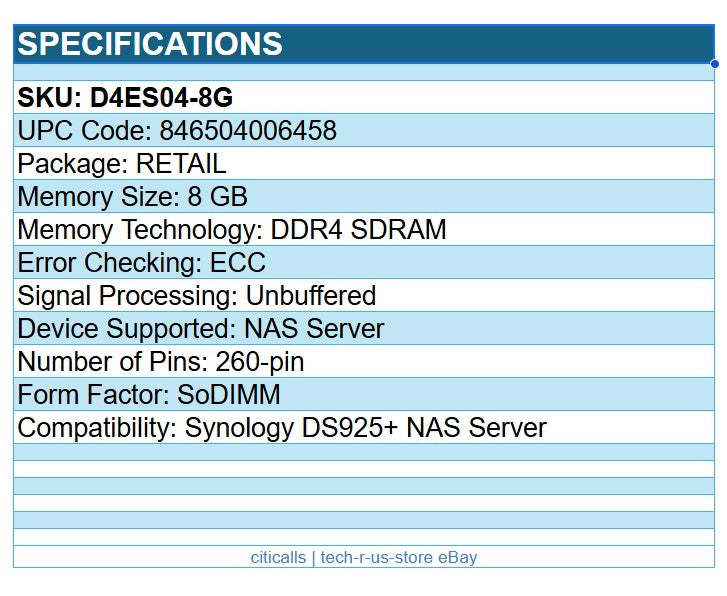The width and height of the screenshot is (727, 596).
Task: Select the Number of Pins: 260-pin row
Action: click(x=364, y=361)
